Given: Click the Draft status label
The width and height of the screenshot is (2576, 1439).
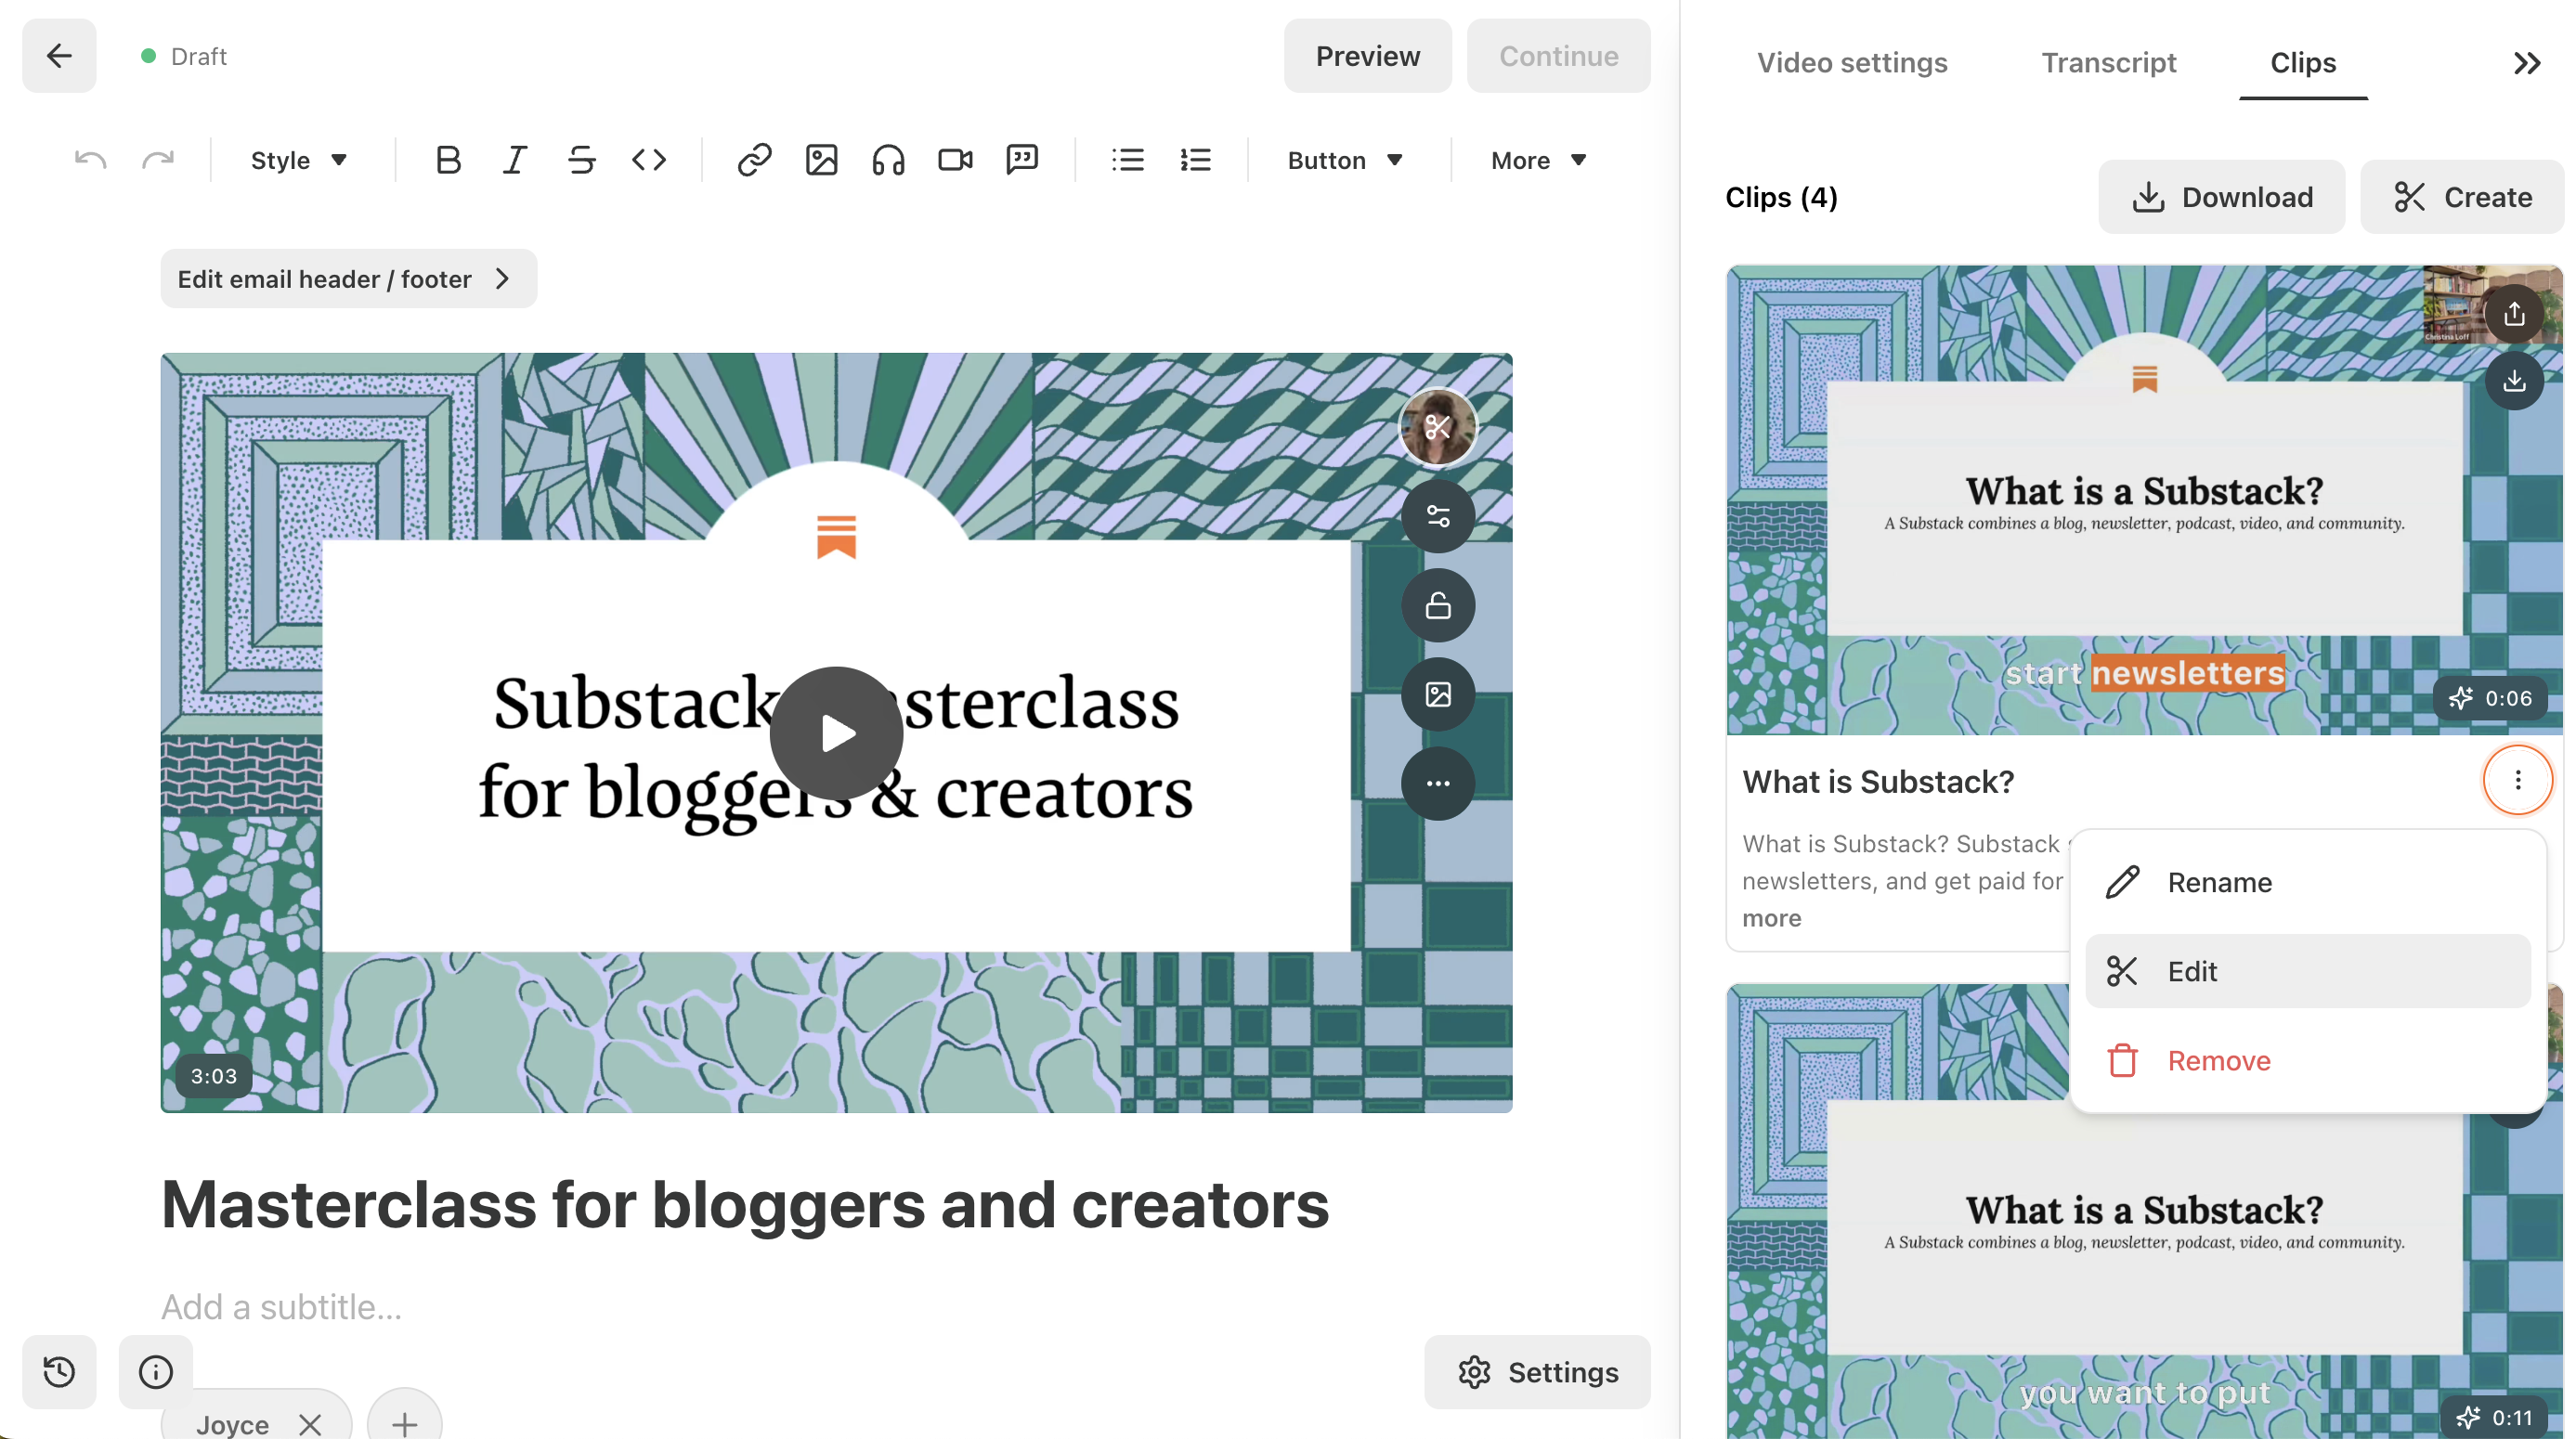Looking at the screenshot, I should 198,56.
